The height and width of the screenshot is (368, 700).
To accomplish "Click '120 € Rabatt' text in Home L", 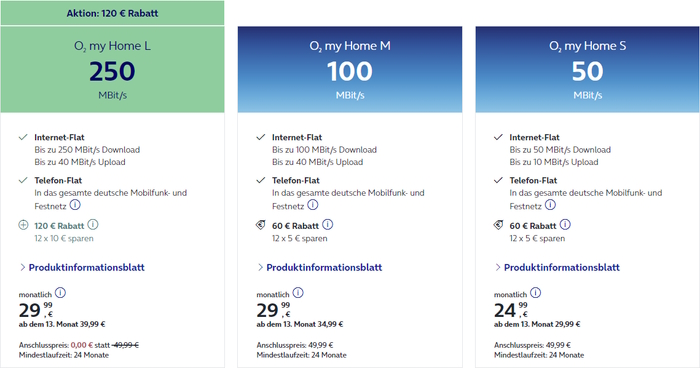I will (x=59, y=226).
